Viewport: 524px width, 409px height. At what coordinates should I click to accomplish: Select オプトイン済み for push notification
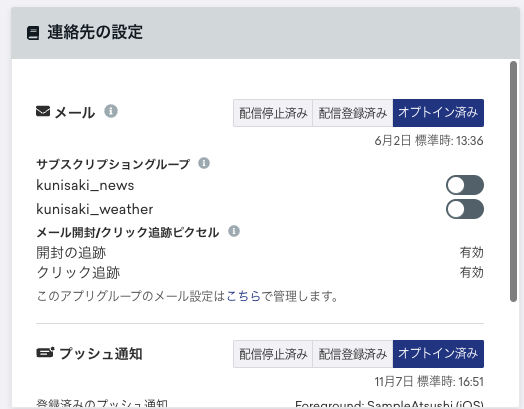click(438, 354)
